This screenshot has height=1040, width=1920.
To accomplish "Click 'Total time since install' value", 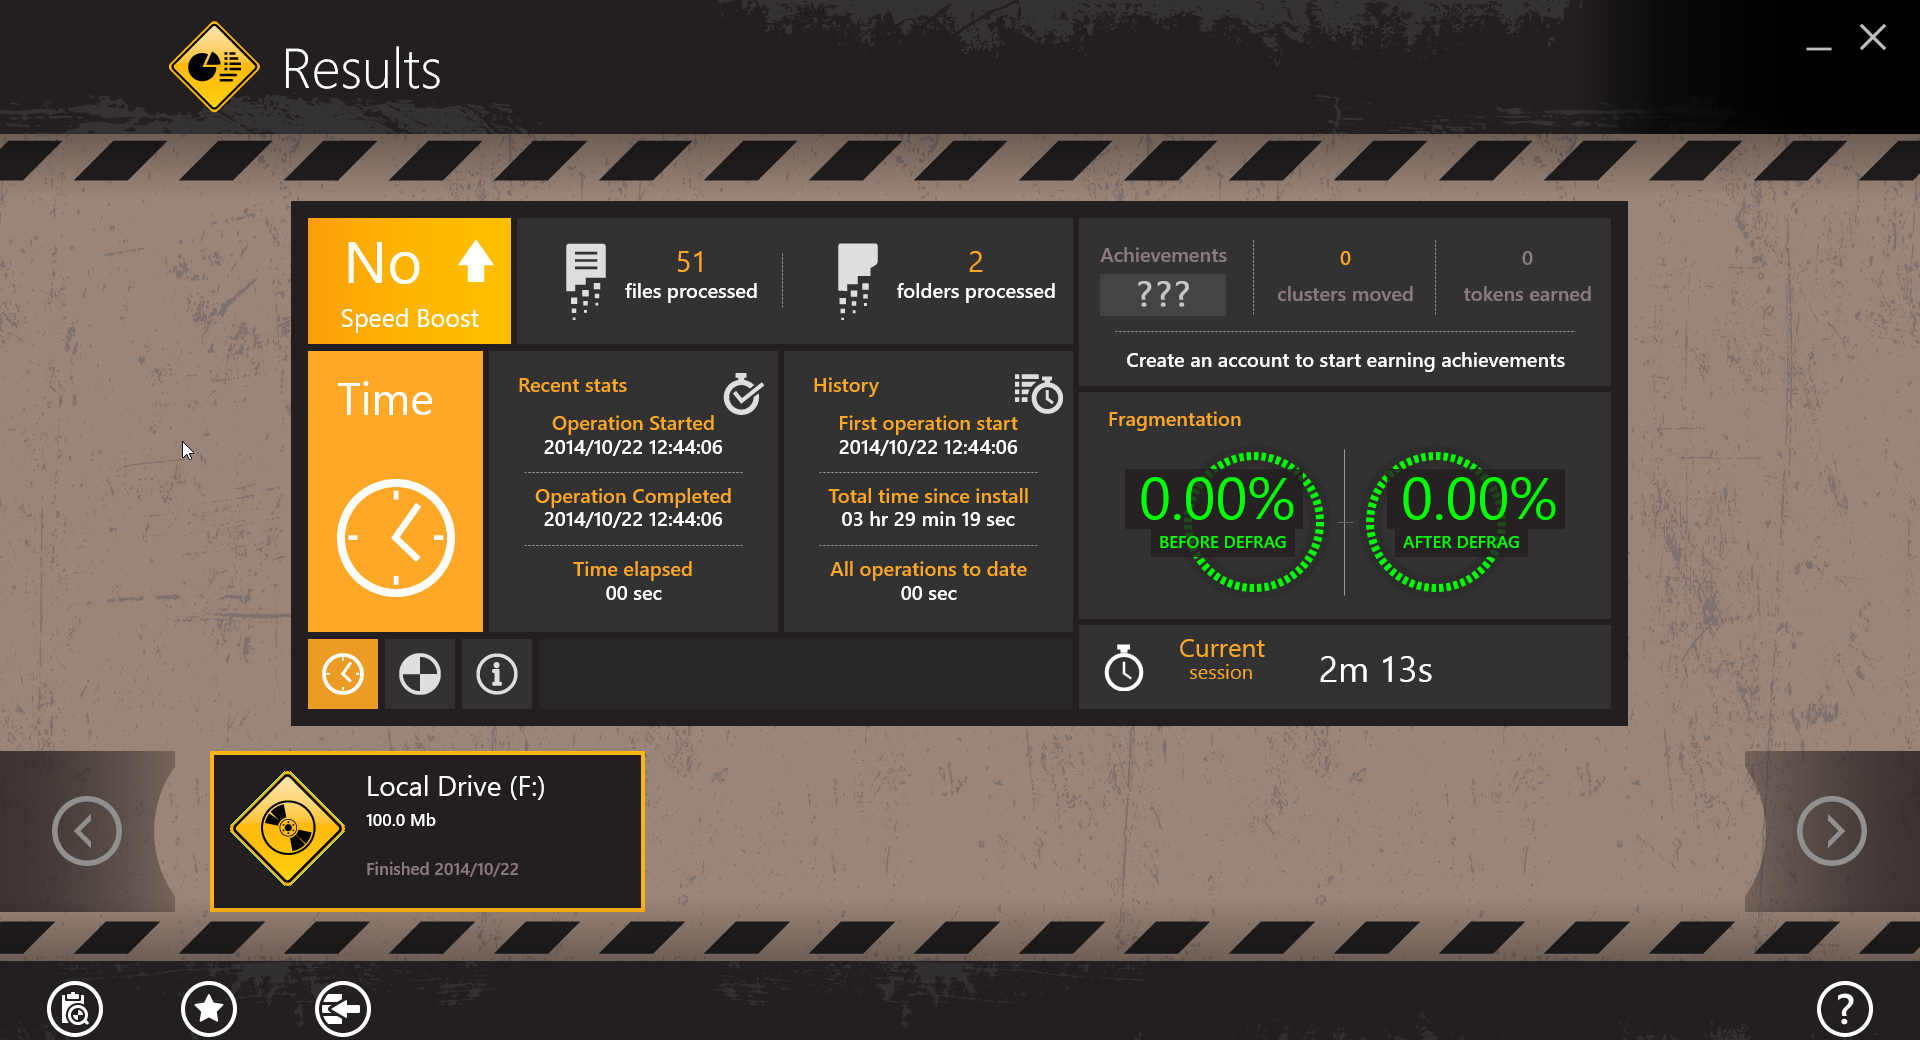I will (928, 519).
